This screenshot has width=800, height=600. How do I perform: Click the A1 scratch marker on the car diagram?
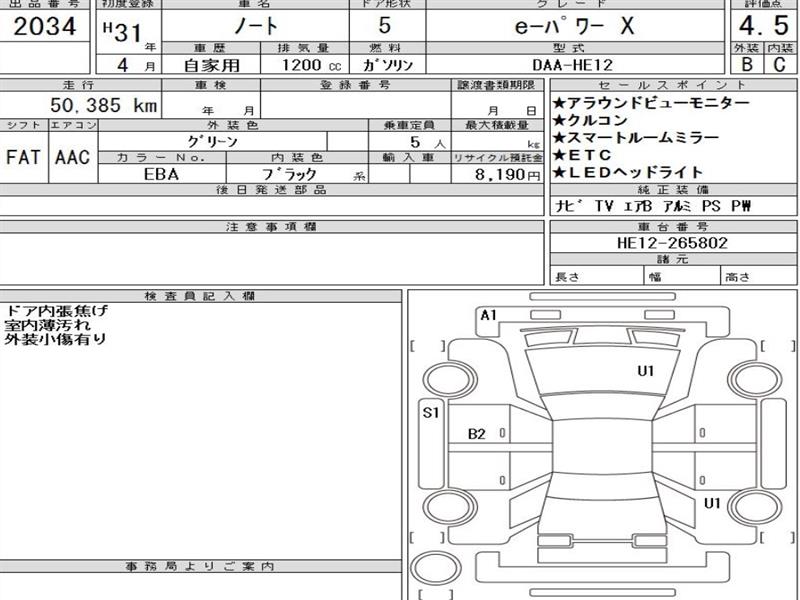point(488,315)
